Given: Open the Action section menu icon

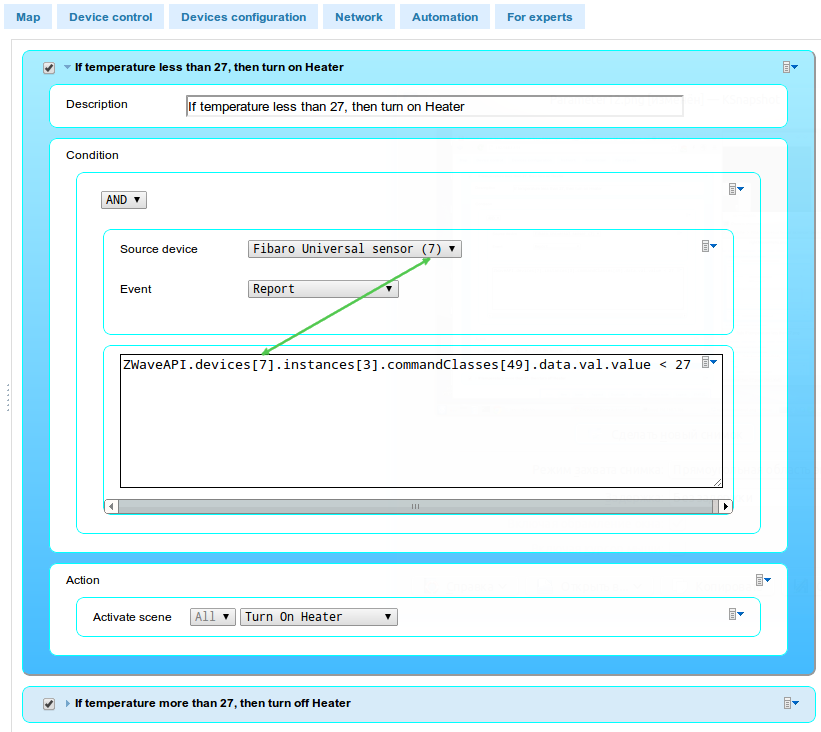Looking at the screenshot, I should point(762,580).
